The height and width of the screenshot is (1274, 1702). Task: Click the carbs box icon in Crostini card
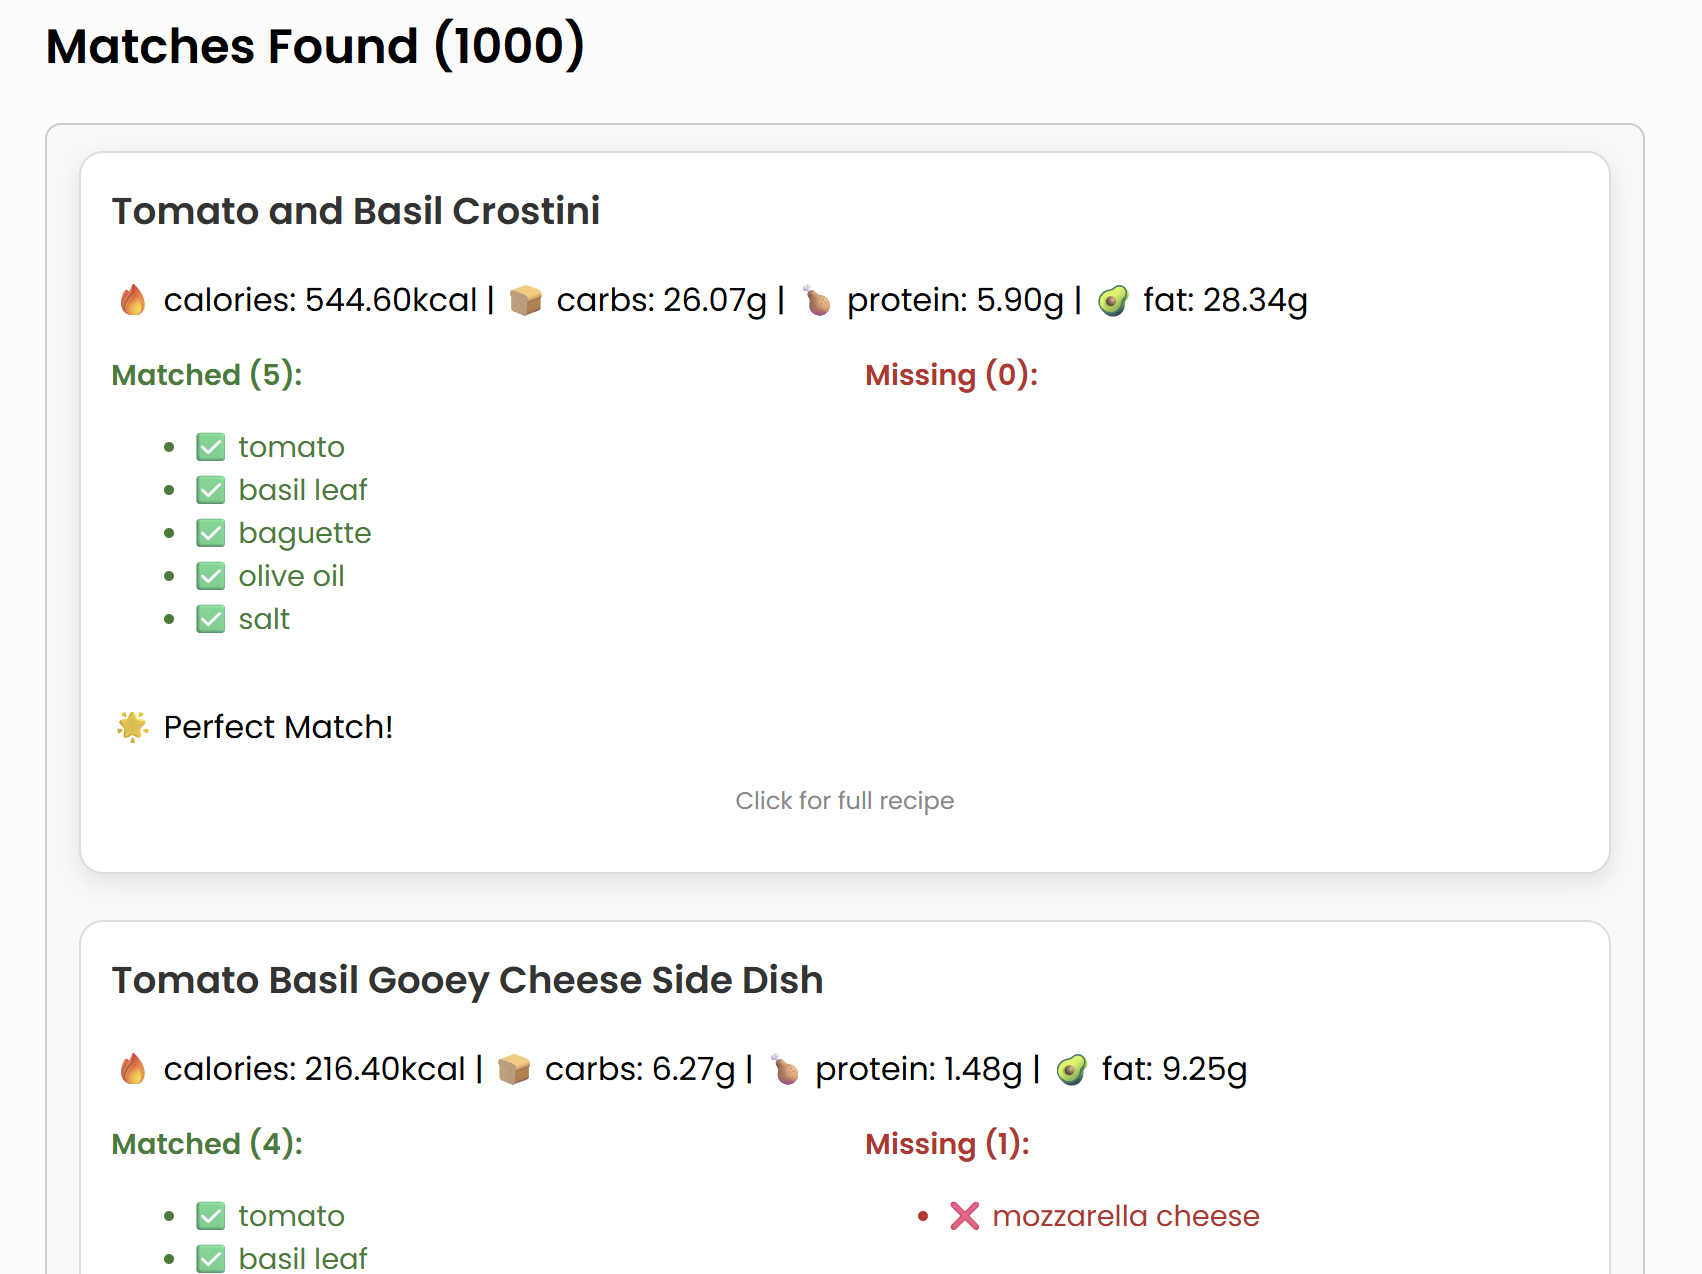[525, 300]
